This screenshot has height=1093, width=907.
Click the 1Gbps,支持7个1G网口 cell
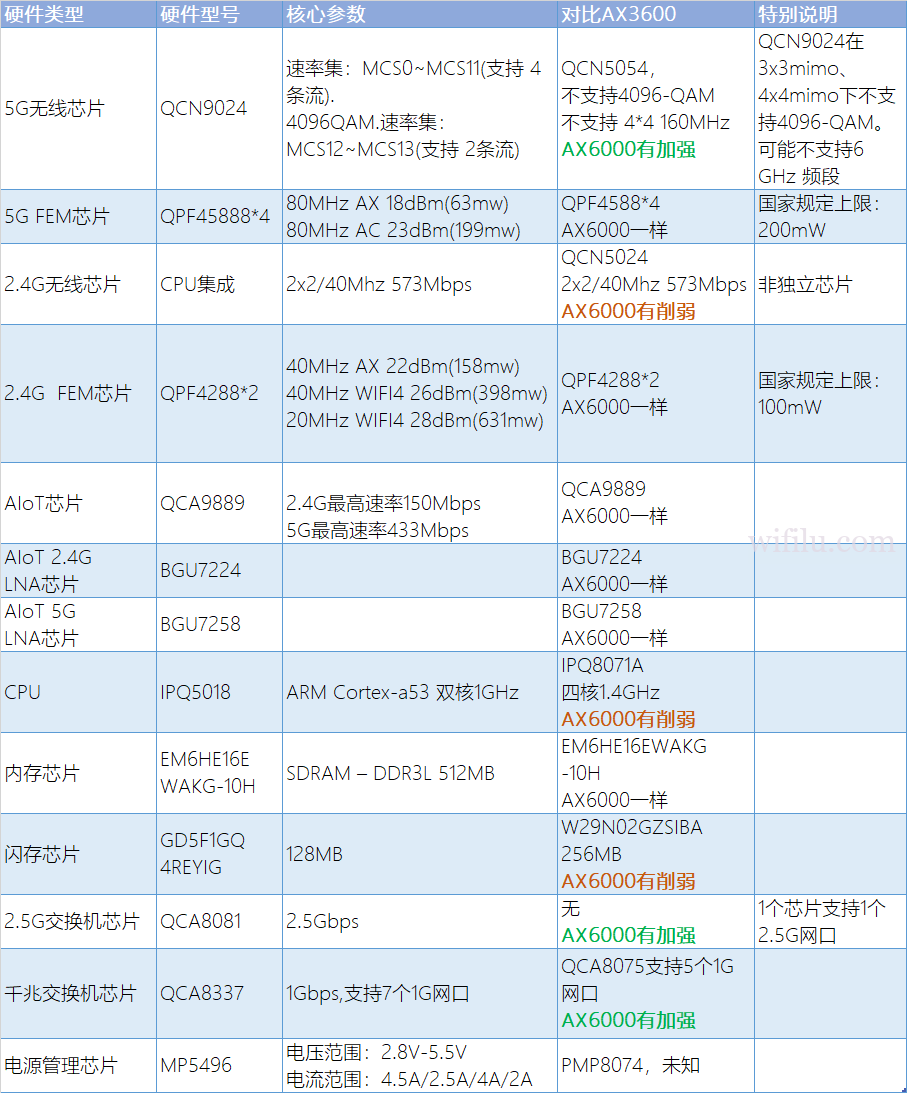(x=420, y=993)
